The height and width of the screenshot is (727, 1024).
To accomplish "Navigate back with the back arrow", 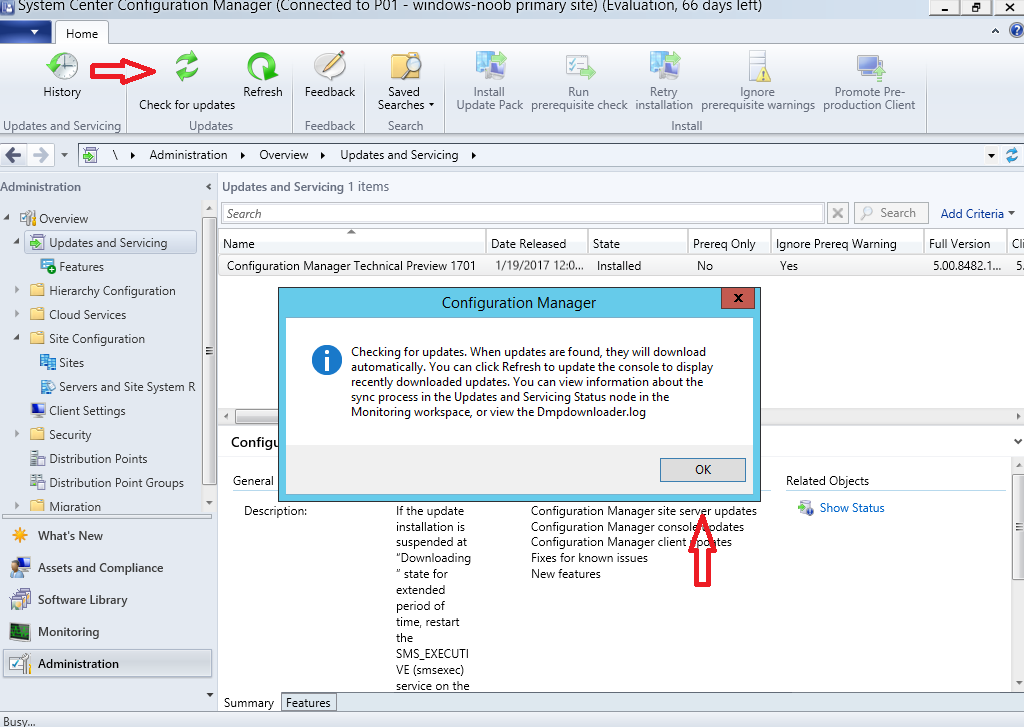I will [x=13, y=155].
